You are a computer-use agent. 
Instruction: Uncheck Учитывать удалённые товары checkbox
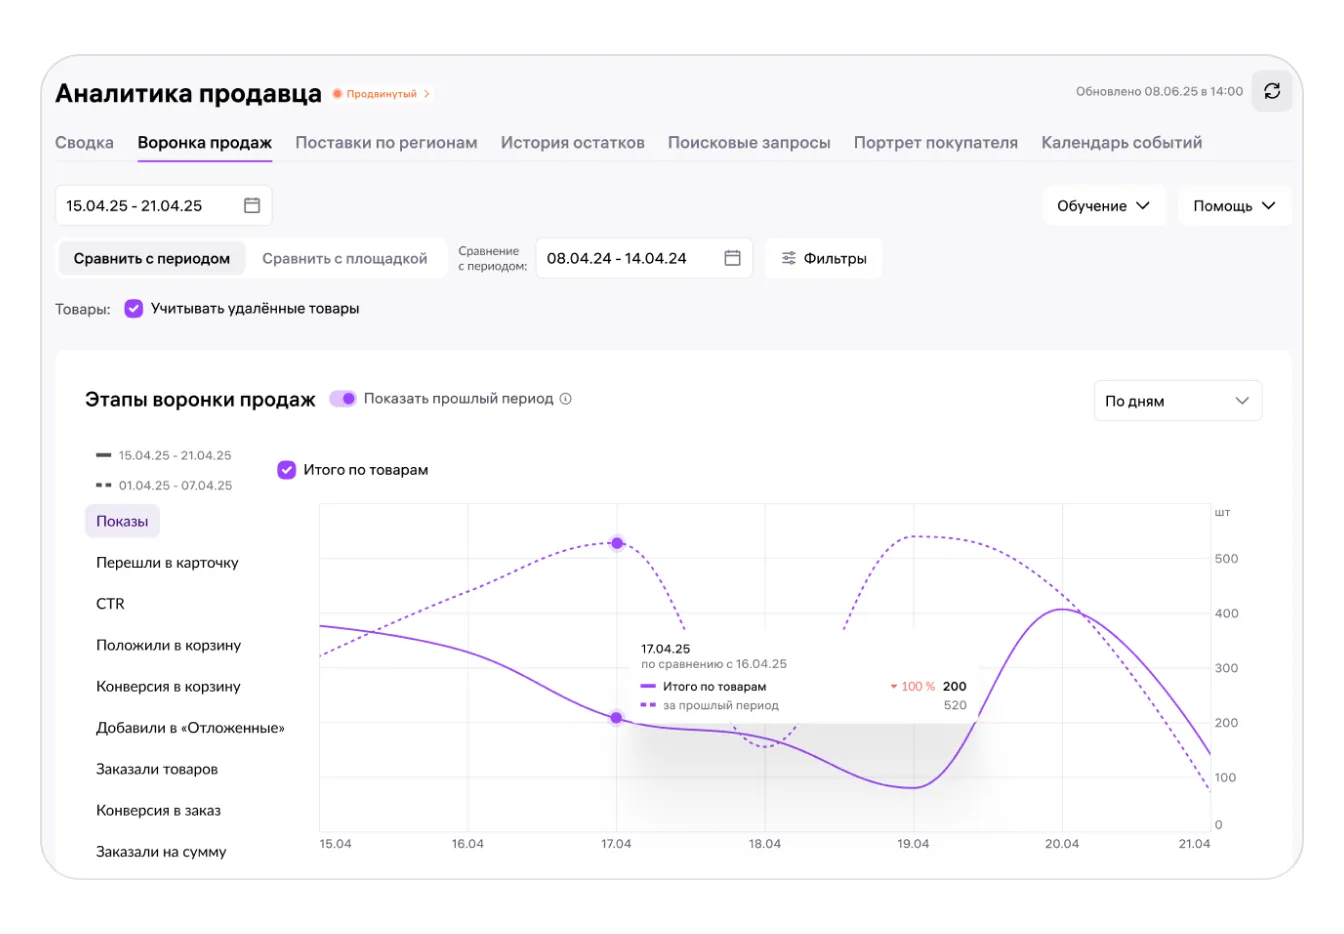pyautogui.click(x=134, y=309)
